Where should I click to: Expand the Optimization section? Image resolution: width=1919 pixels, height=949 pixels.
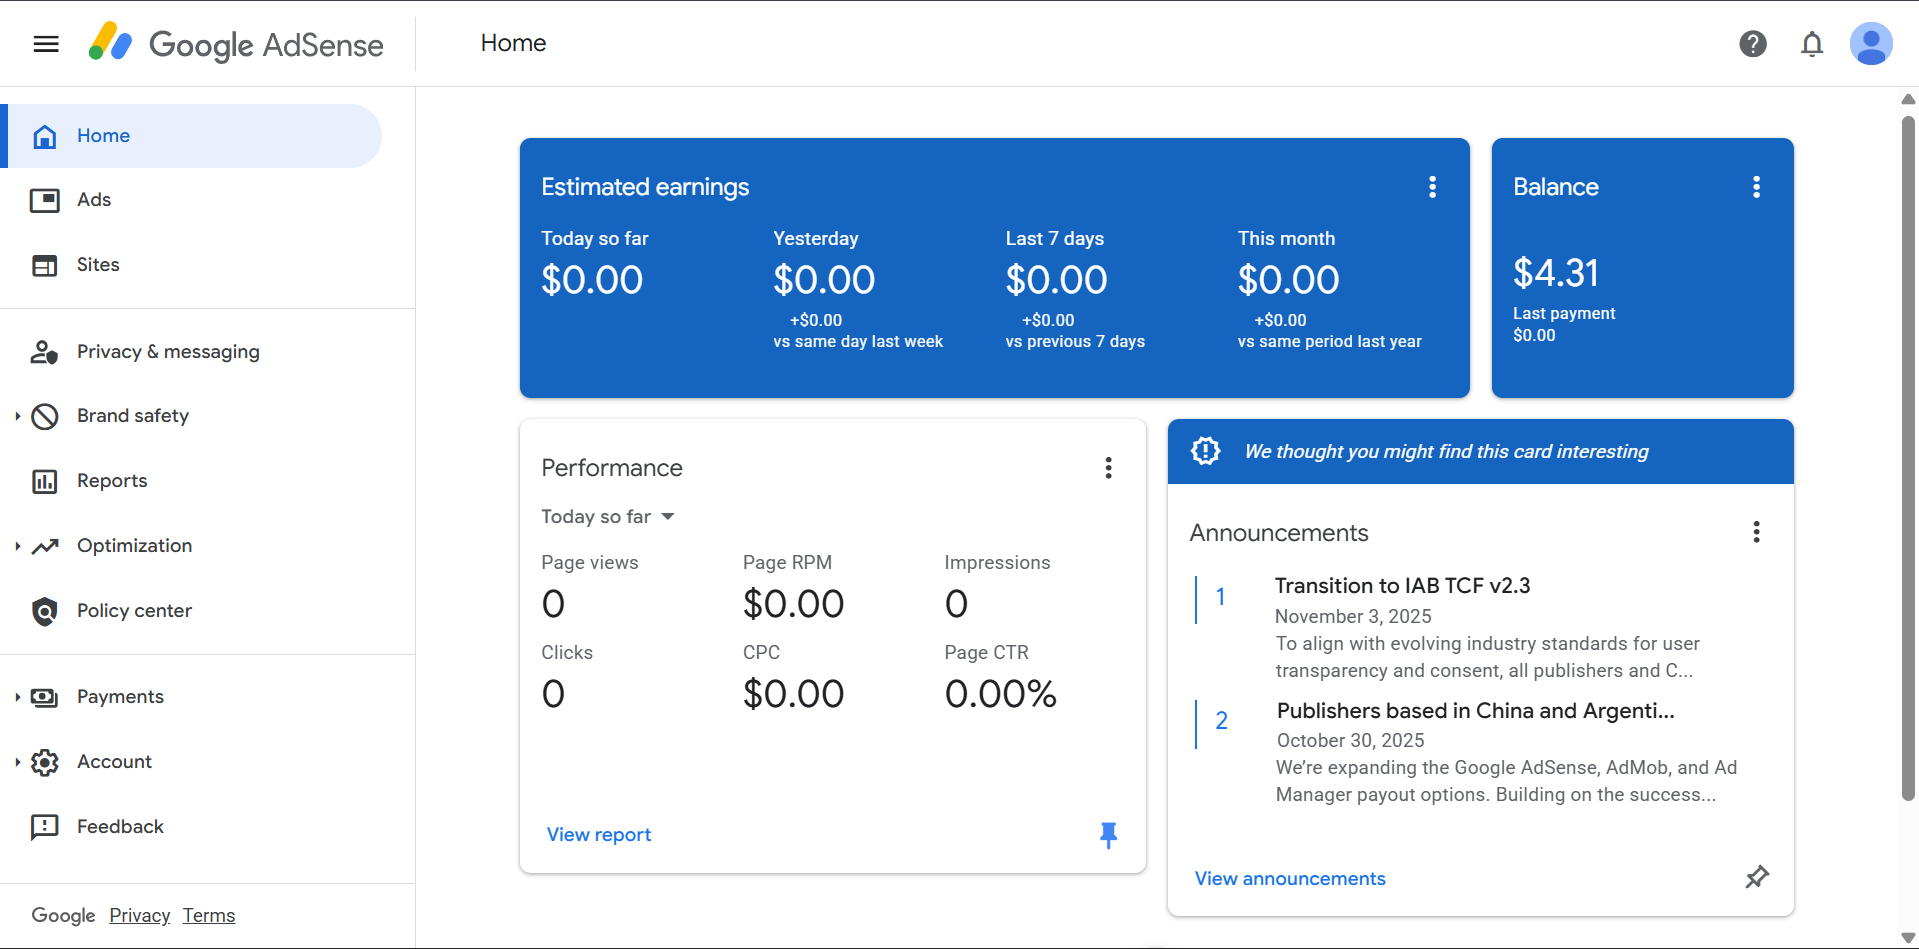(18, 546)
